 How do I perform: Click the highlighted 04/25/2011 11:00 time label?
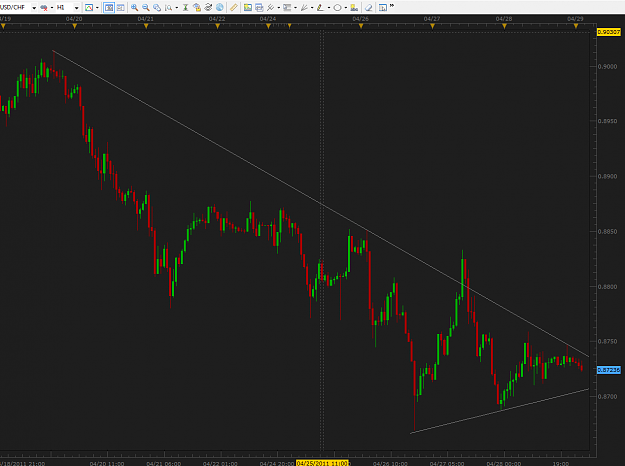(322, 463)
